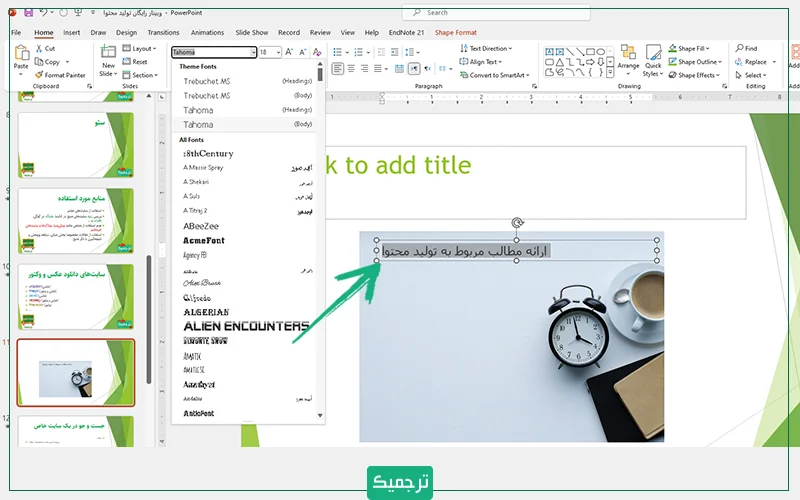The image size is (800, 500).
Task: Decrease the list indent level
Action: tap(381, 52)
